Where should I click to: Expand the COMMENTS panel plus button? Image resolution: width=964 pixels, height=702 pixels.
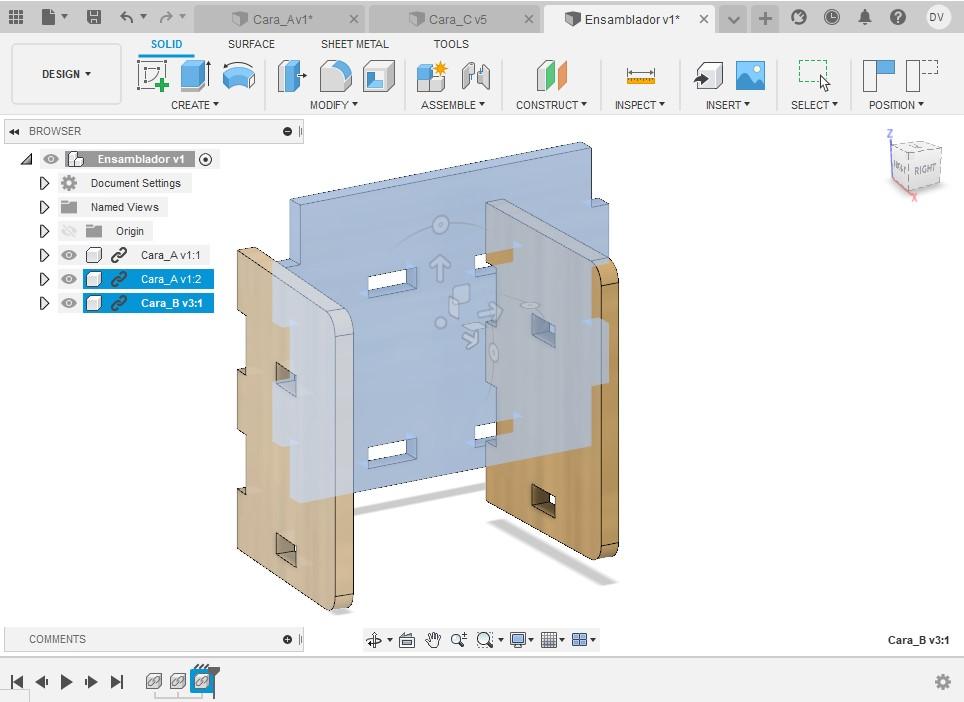[x=287, y=639]
